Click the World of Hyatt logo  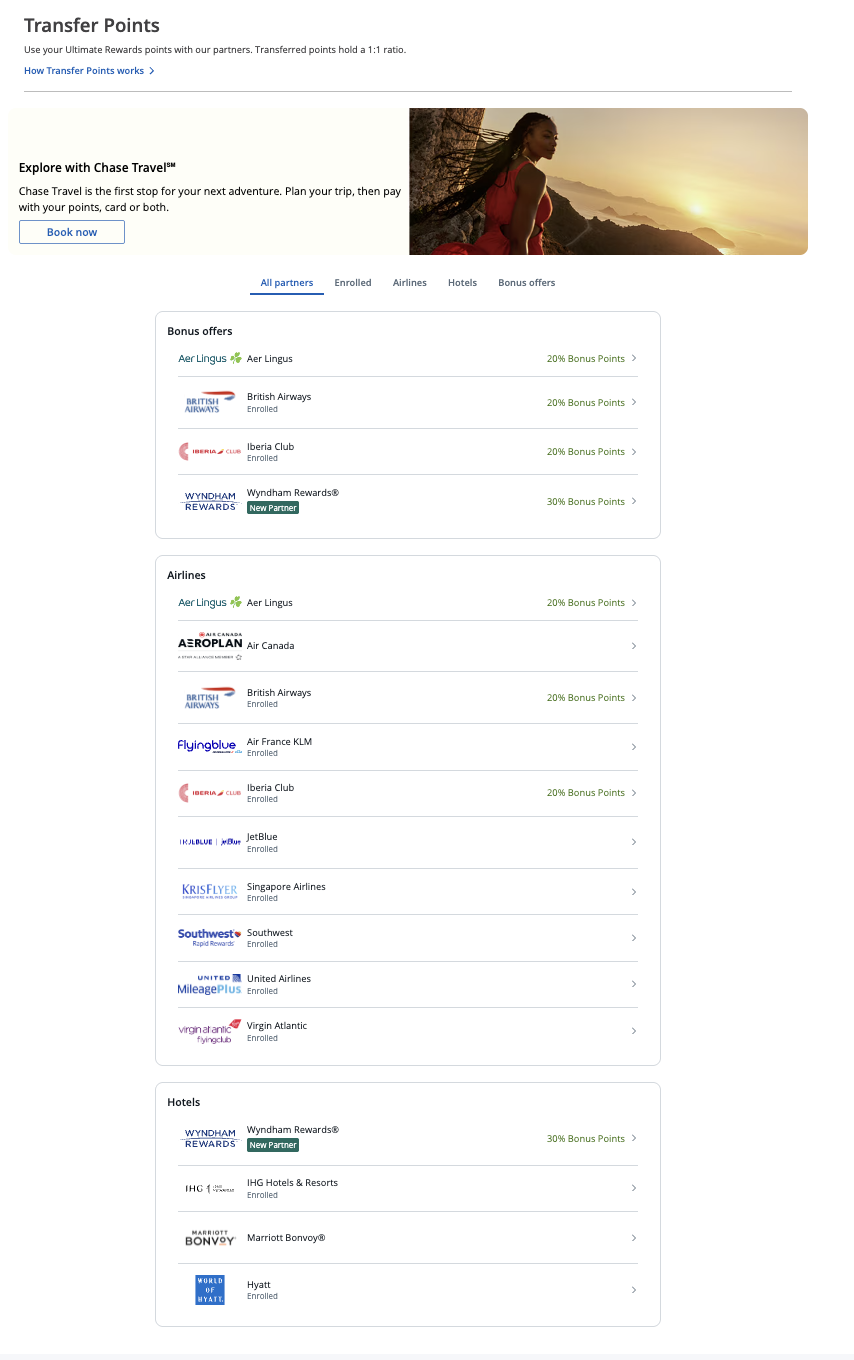coord(210,1289)
